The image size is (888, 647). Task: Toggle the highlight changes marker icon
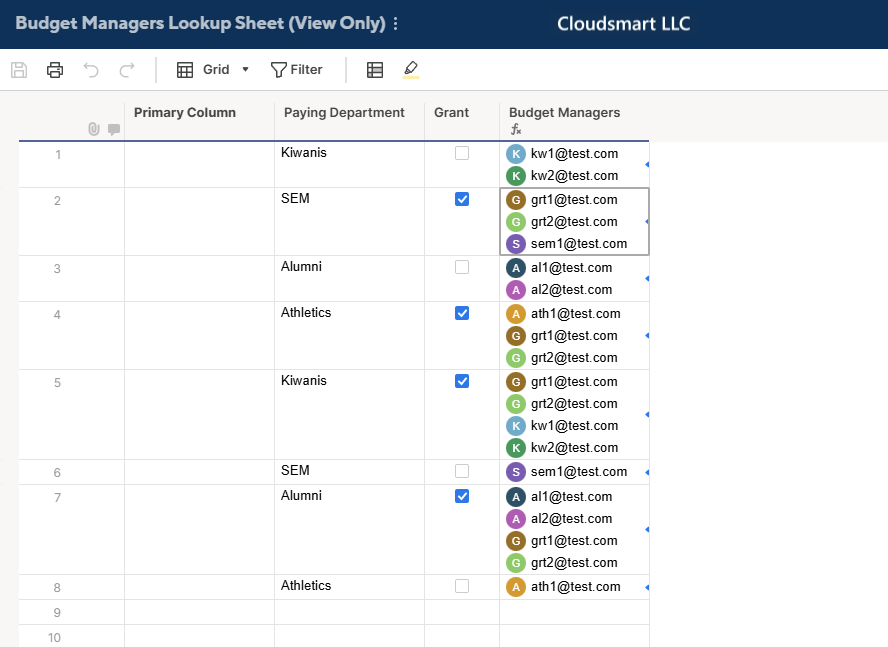[x=411, y=70]
